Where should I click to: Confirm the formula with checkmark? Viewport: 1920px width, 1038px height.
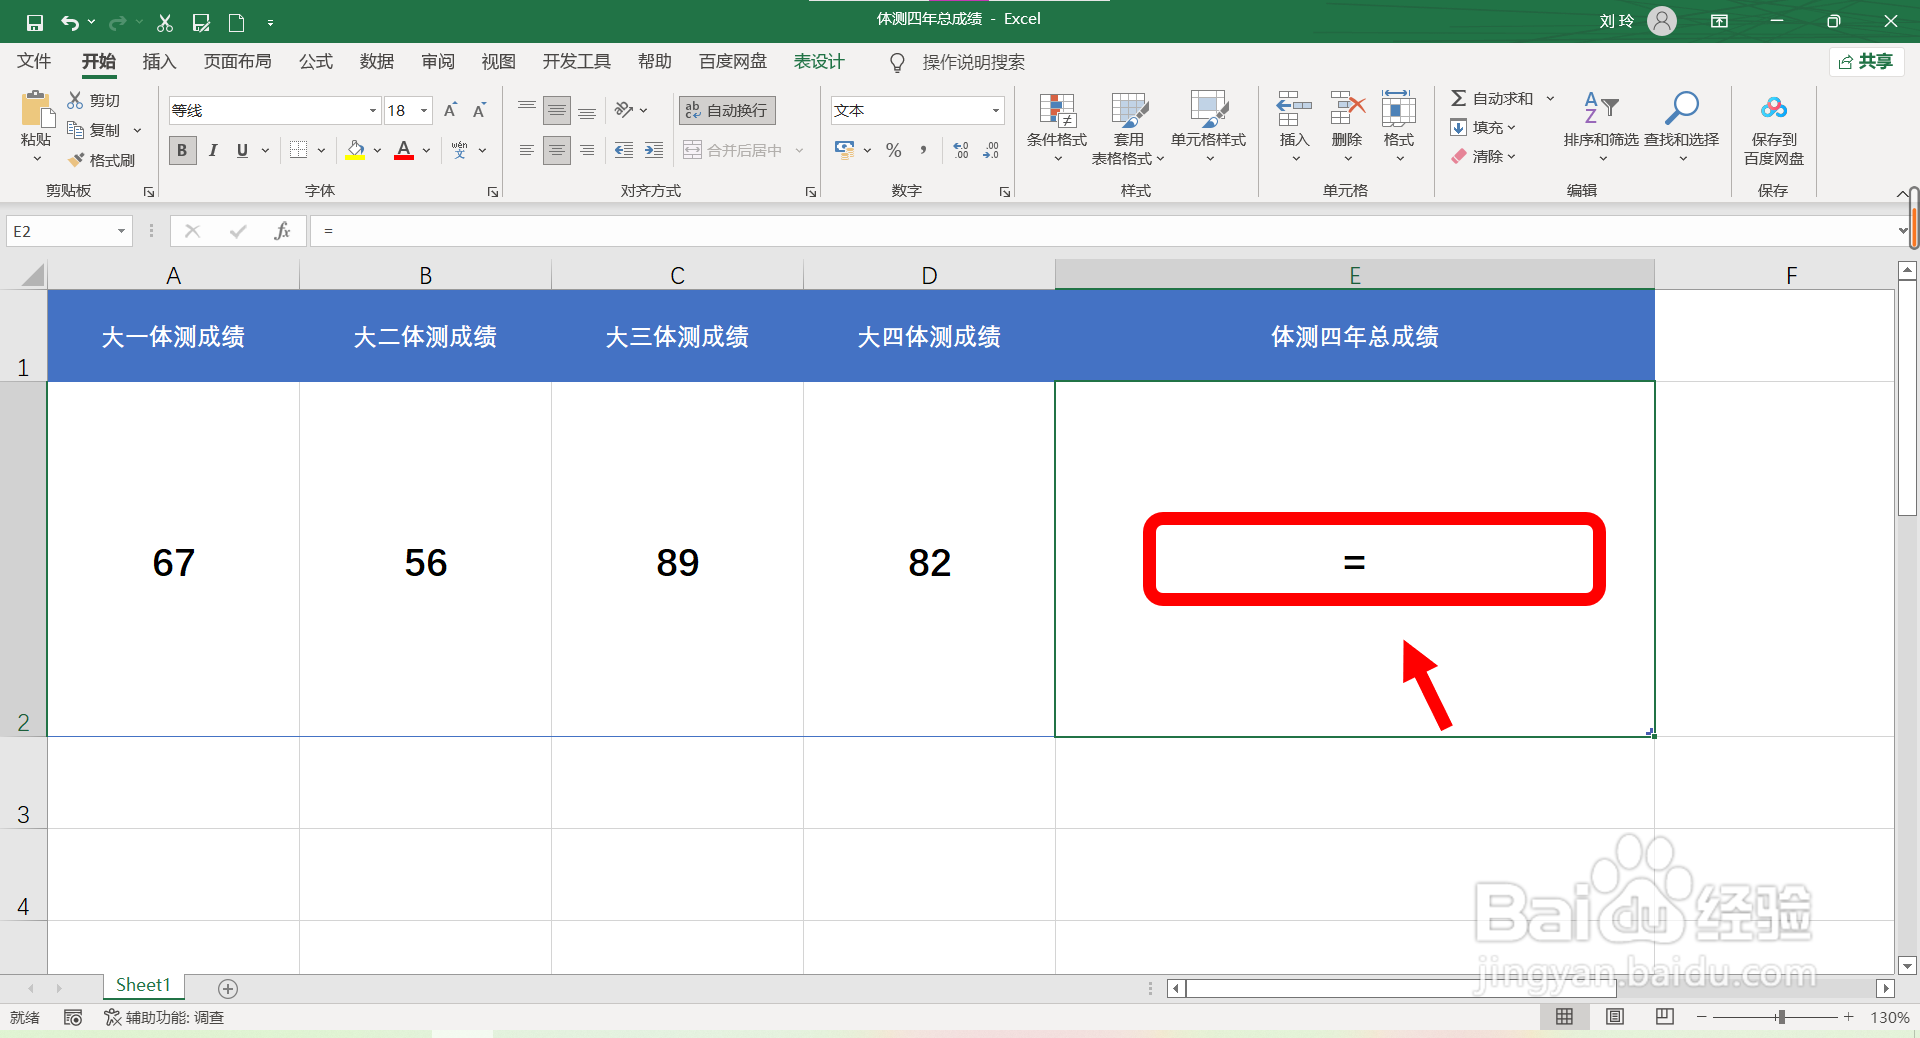tap(238, 231)
